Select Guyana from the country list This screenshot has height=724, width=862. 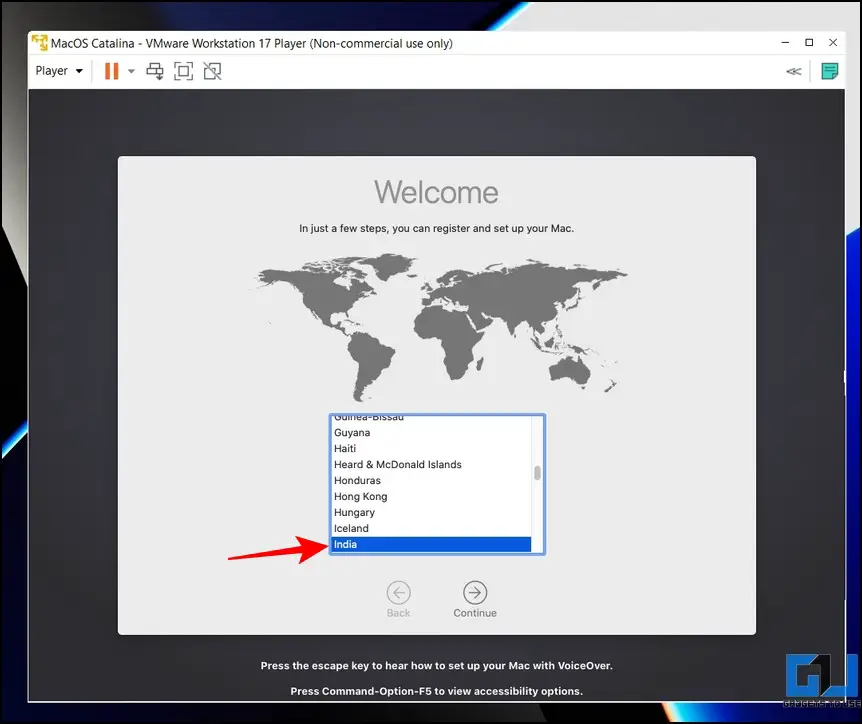(430, 432)
